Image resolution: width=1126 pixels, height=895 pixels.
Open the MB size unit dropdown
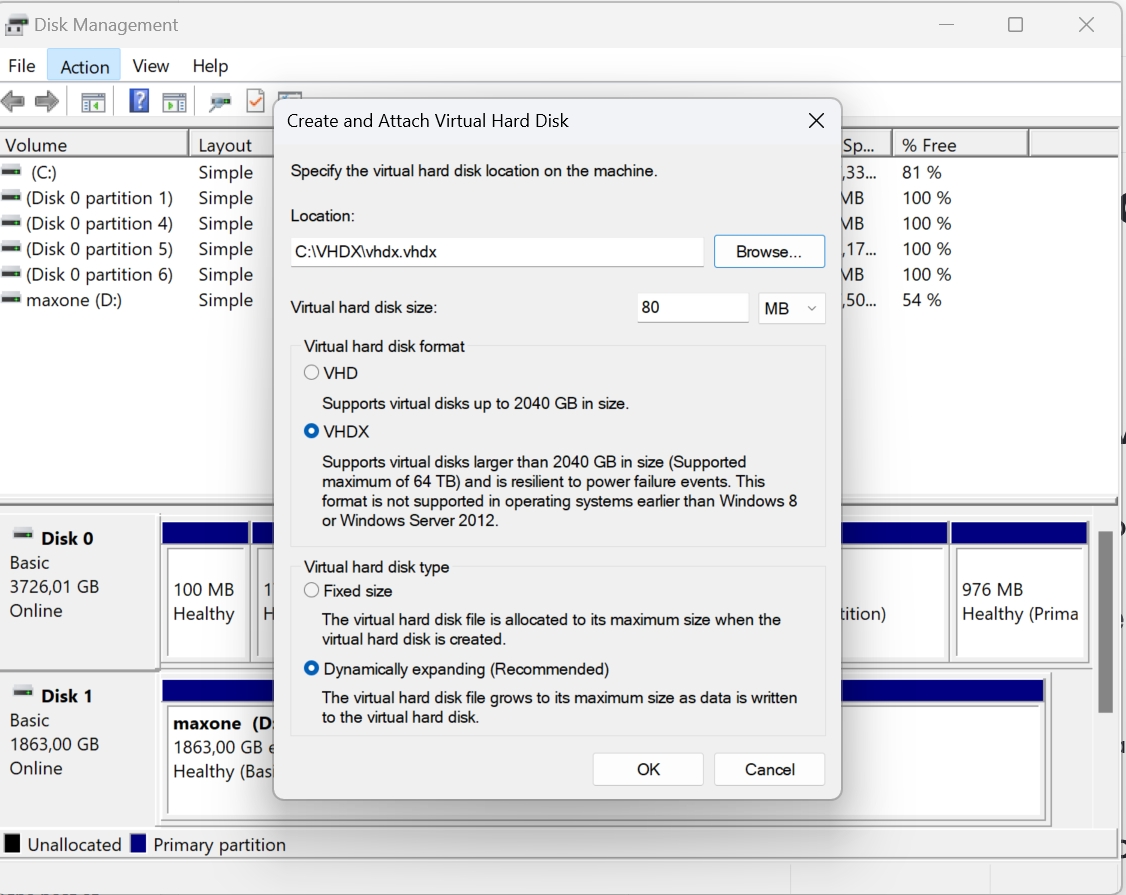[791, 309]
